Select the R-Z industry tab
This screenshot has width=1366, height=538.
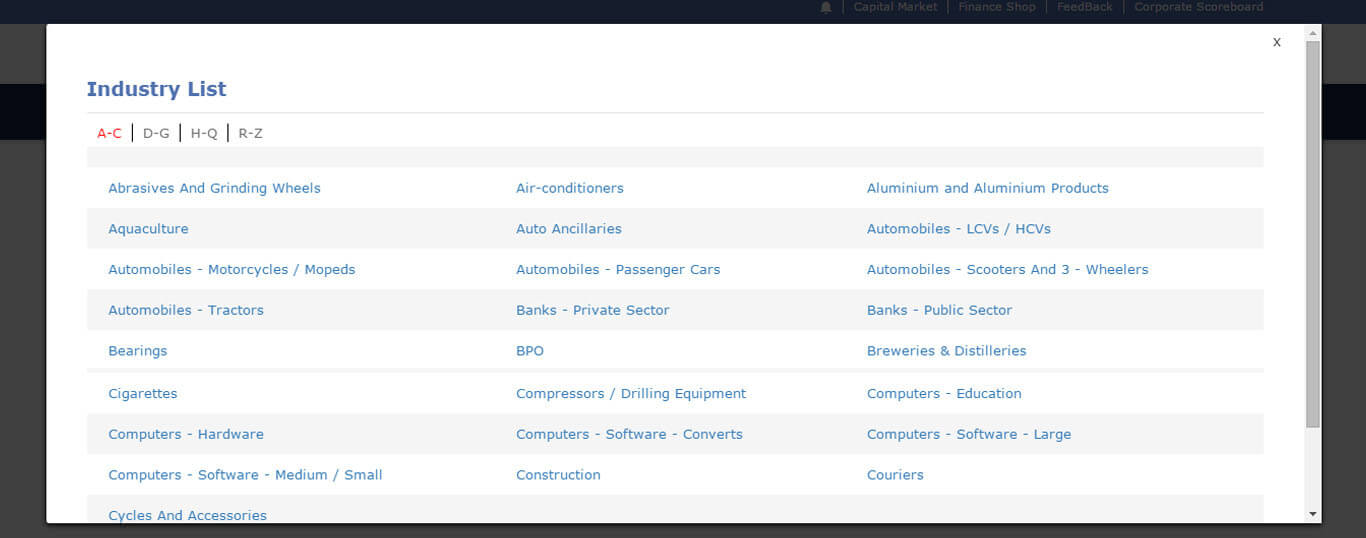(x=250, y=133)
